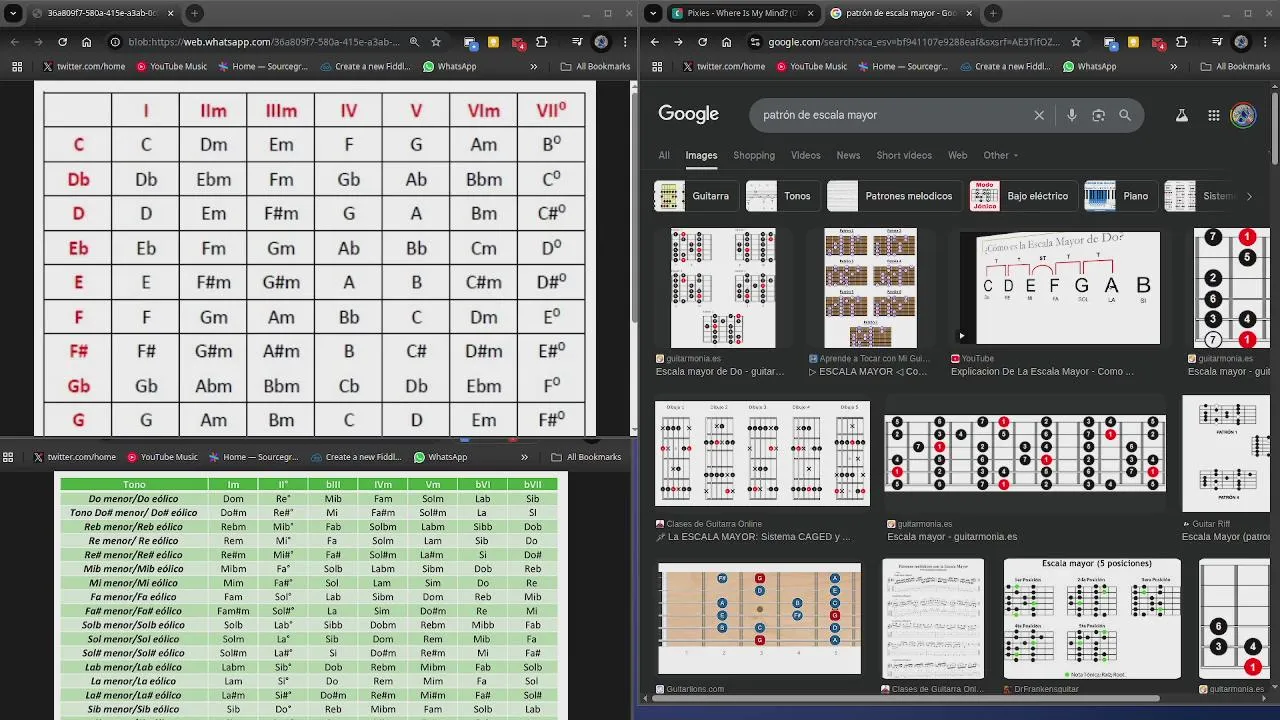Switch to the Short videos tab
This screenshot has height=720, width=1280.
coord(904,155)
